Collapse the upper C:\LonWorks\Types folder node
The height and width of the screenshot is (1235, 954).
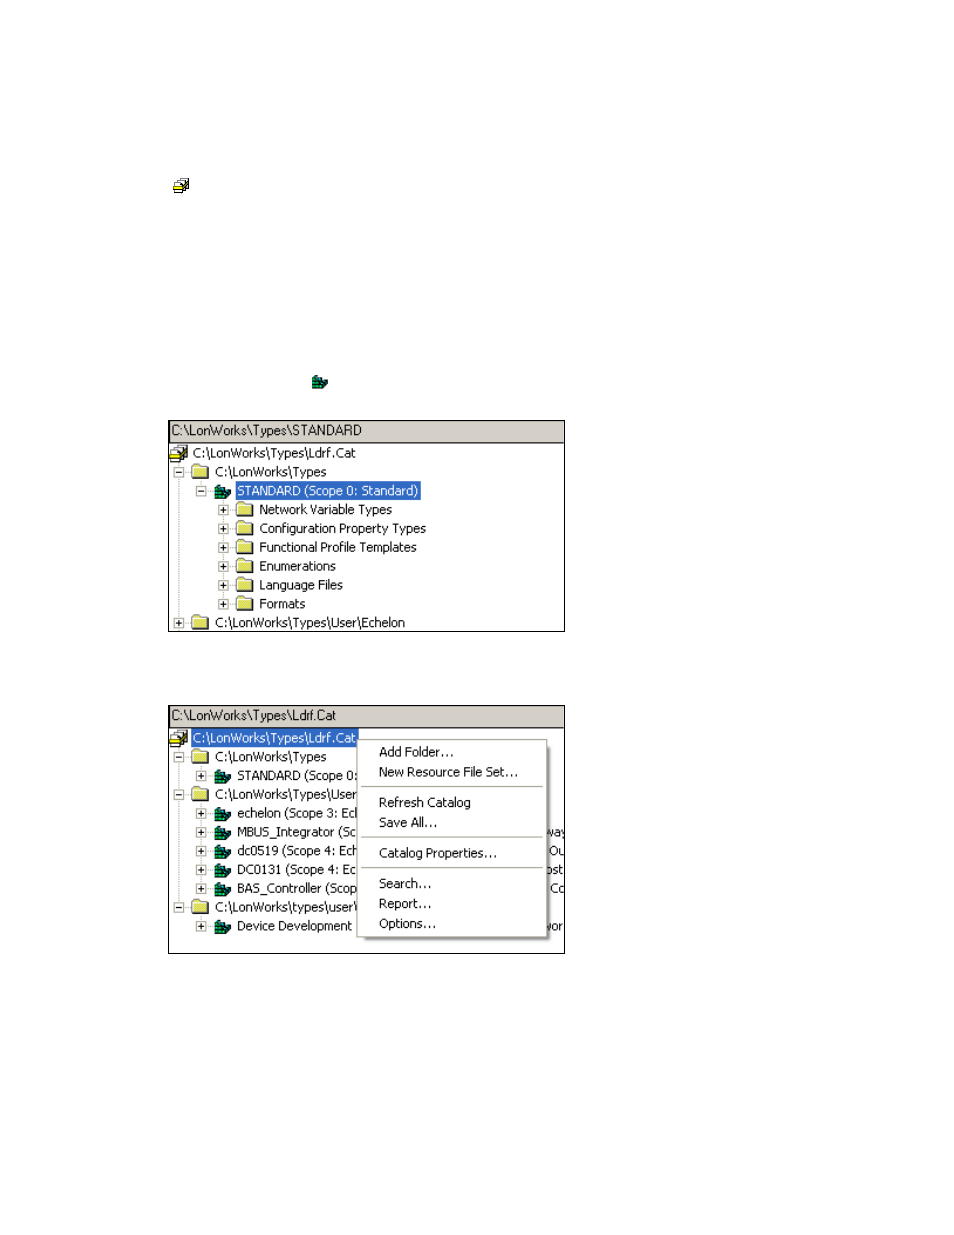click(x=179, y=472)
